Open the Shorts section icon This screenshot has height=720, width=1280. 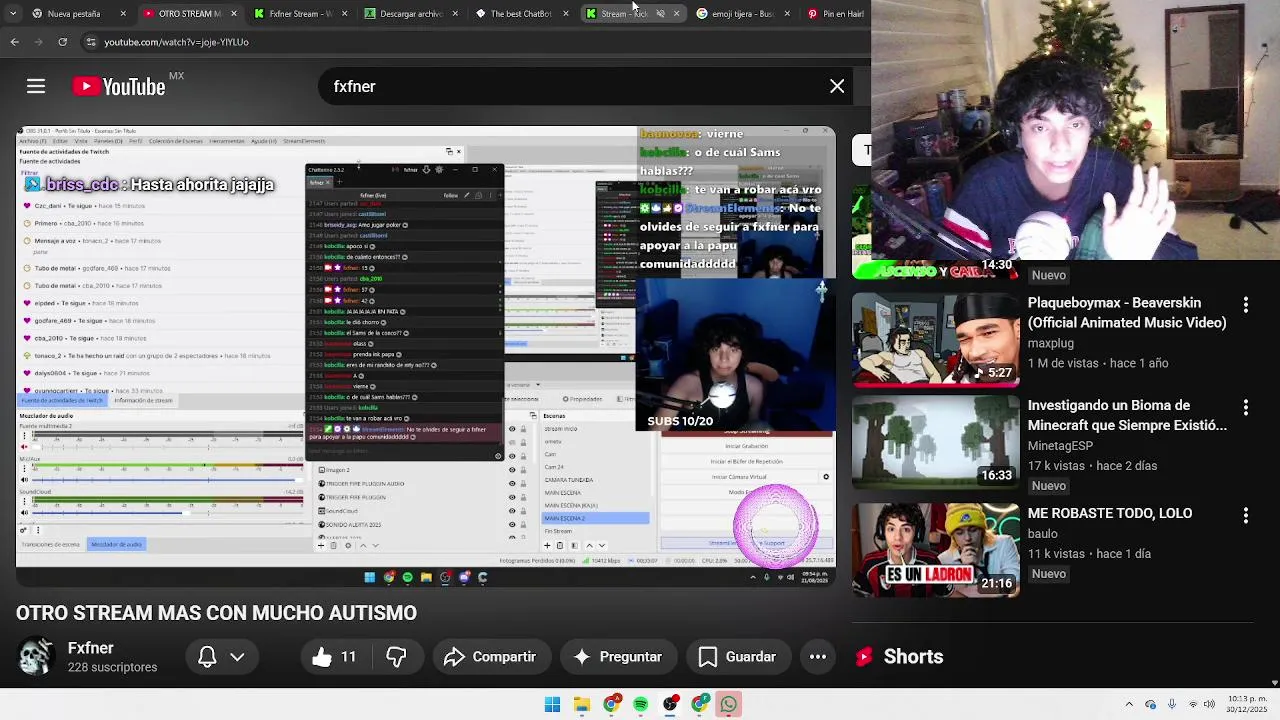point(864,657)
